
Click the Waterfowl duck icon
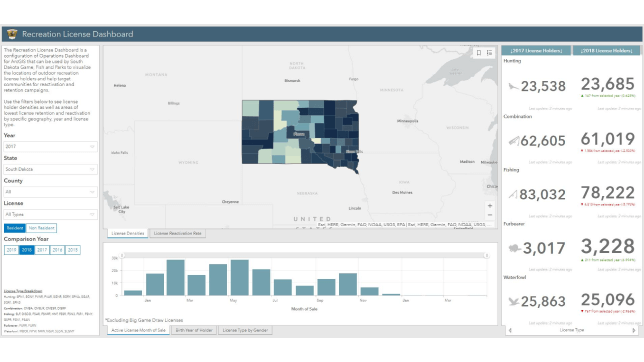(514, 302)
